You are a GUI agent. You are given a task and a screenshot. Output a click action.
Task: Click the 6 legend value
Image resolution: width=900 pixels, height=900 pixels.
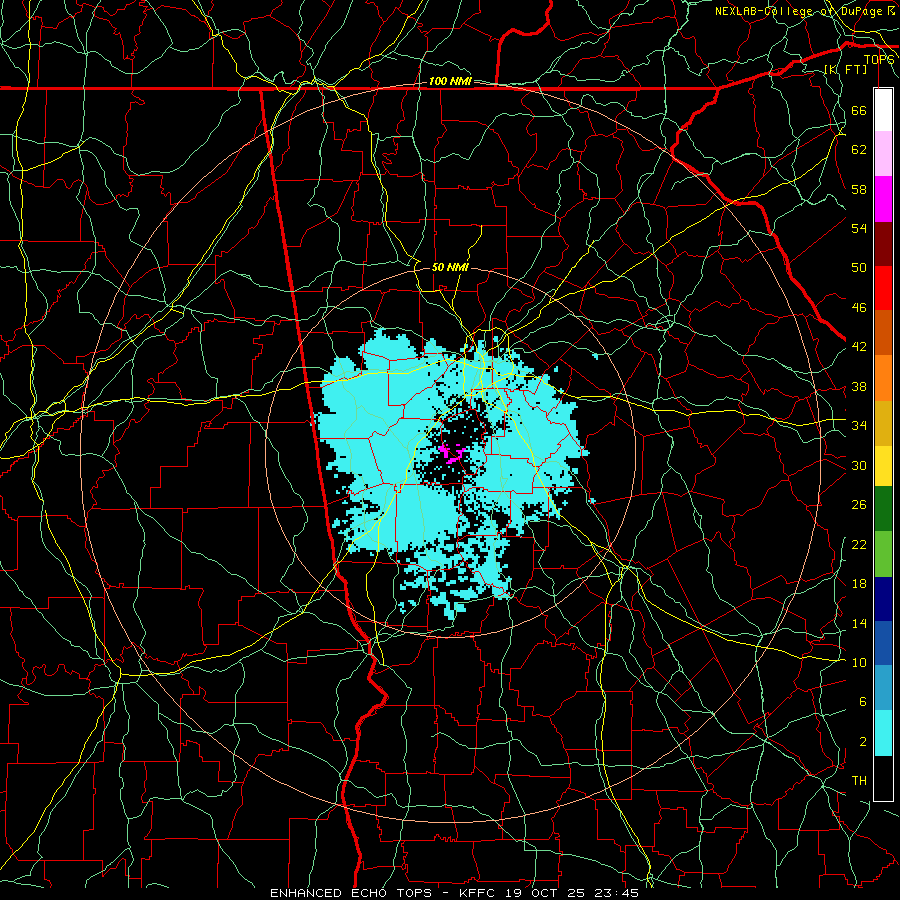862,702
